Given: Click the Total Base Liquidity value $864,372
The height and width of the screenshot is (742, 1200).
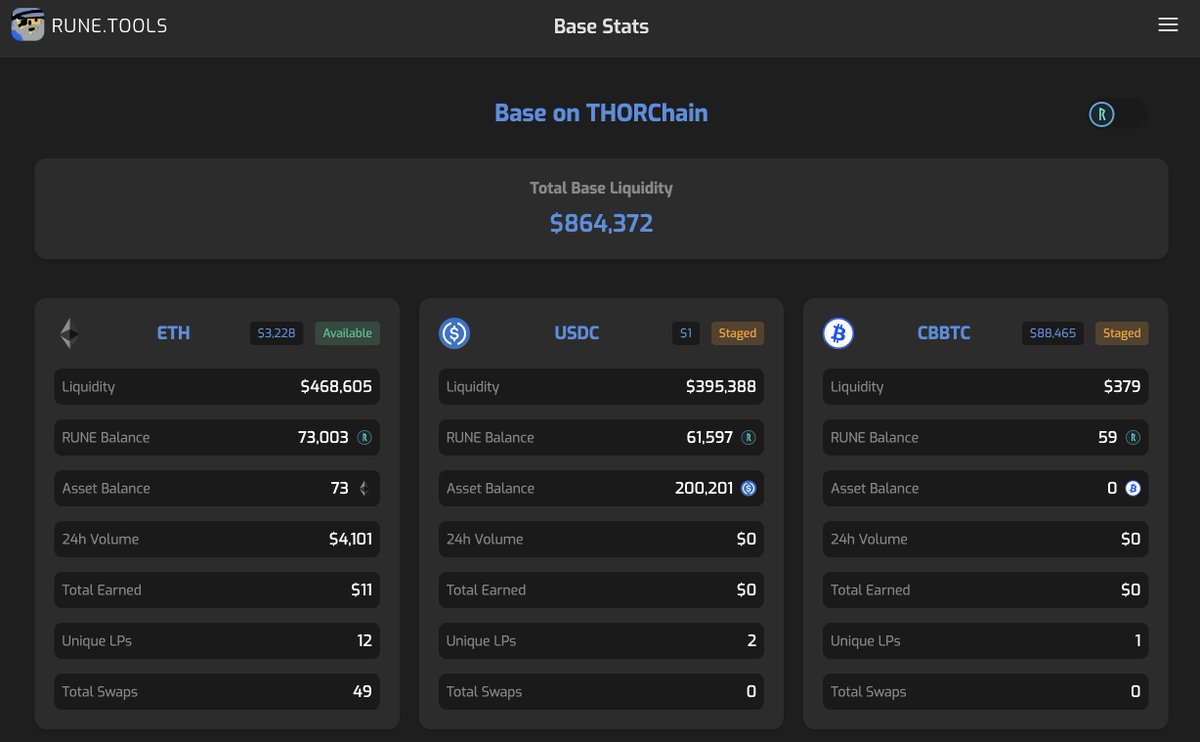Looking at the screenshot, I should click(601, 223).
